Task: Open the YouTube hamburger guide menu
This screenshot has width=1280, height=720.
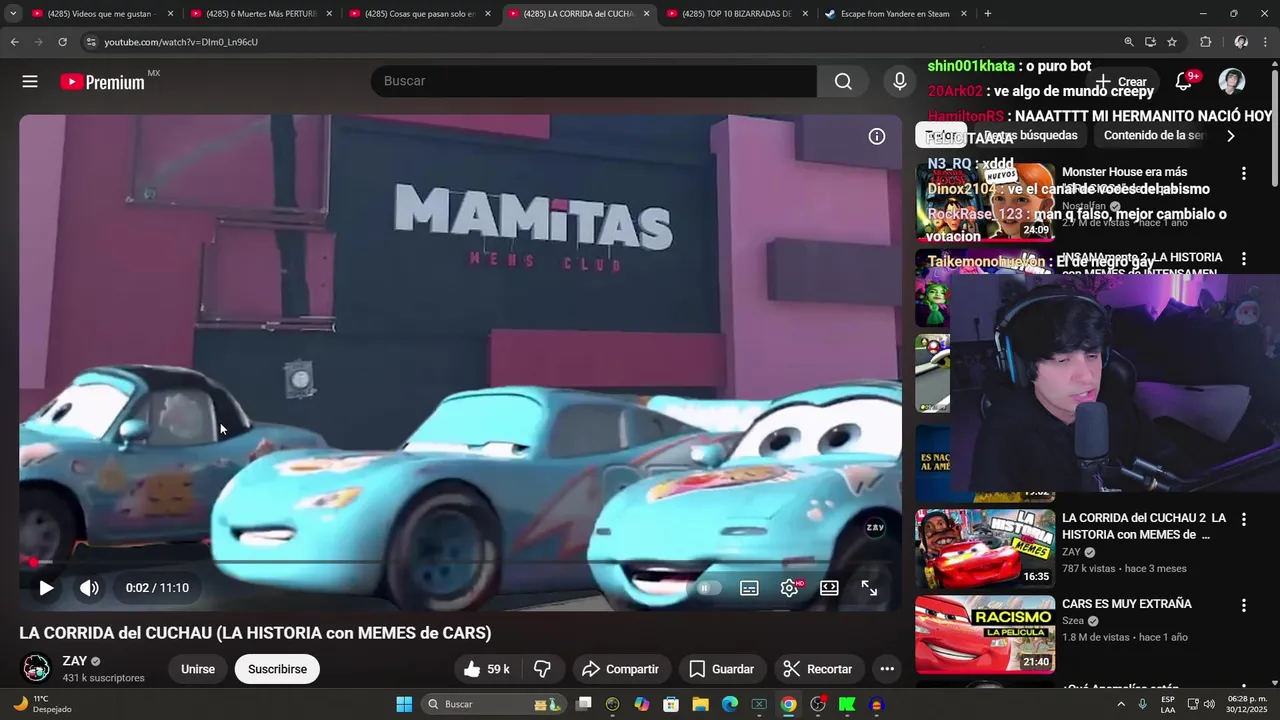Action: coord(30,82)
